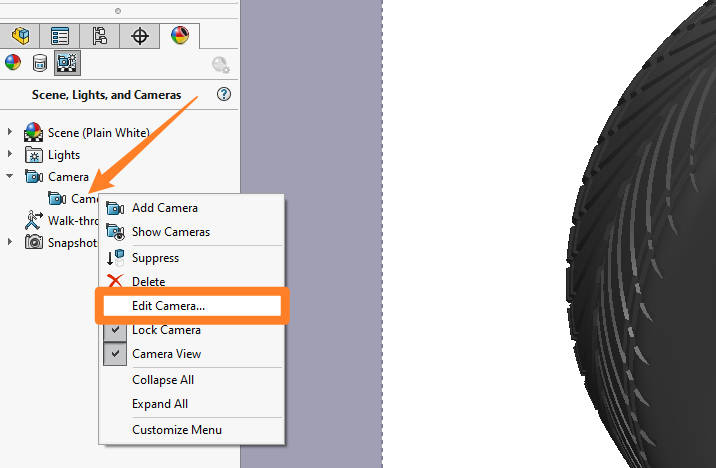Click Show Cameras in the context menu
The height and width of the screenshot is (468, 716).
click(170, 232)
